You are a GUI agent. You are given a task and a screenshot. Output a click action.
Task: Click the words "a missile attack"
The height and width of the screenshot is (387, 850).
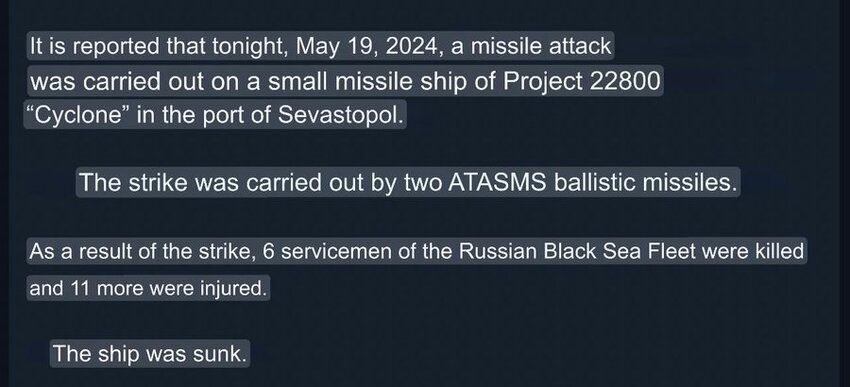[531, 46]
